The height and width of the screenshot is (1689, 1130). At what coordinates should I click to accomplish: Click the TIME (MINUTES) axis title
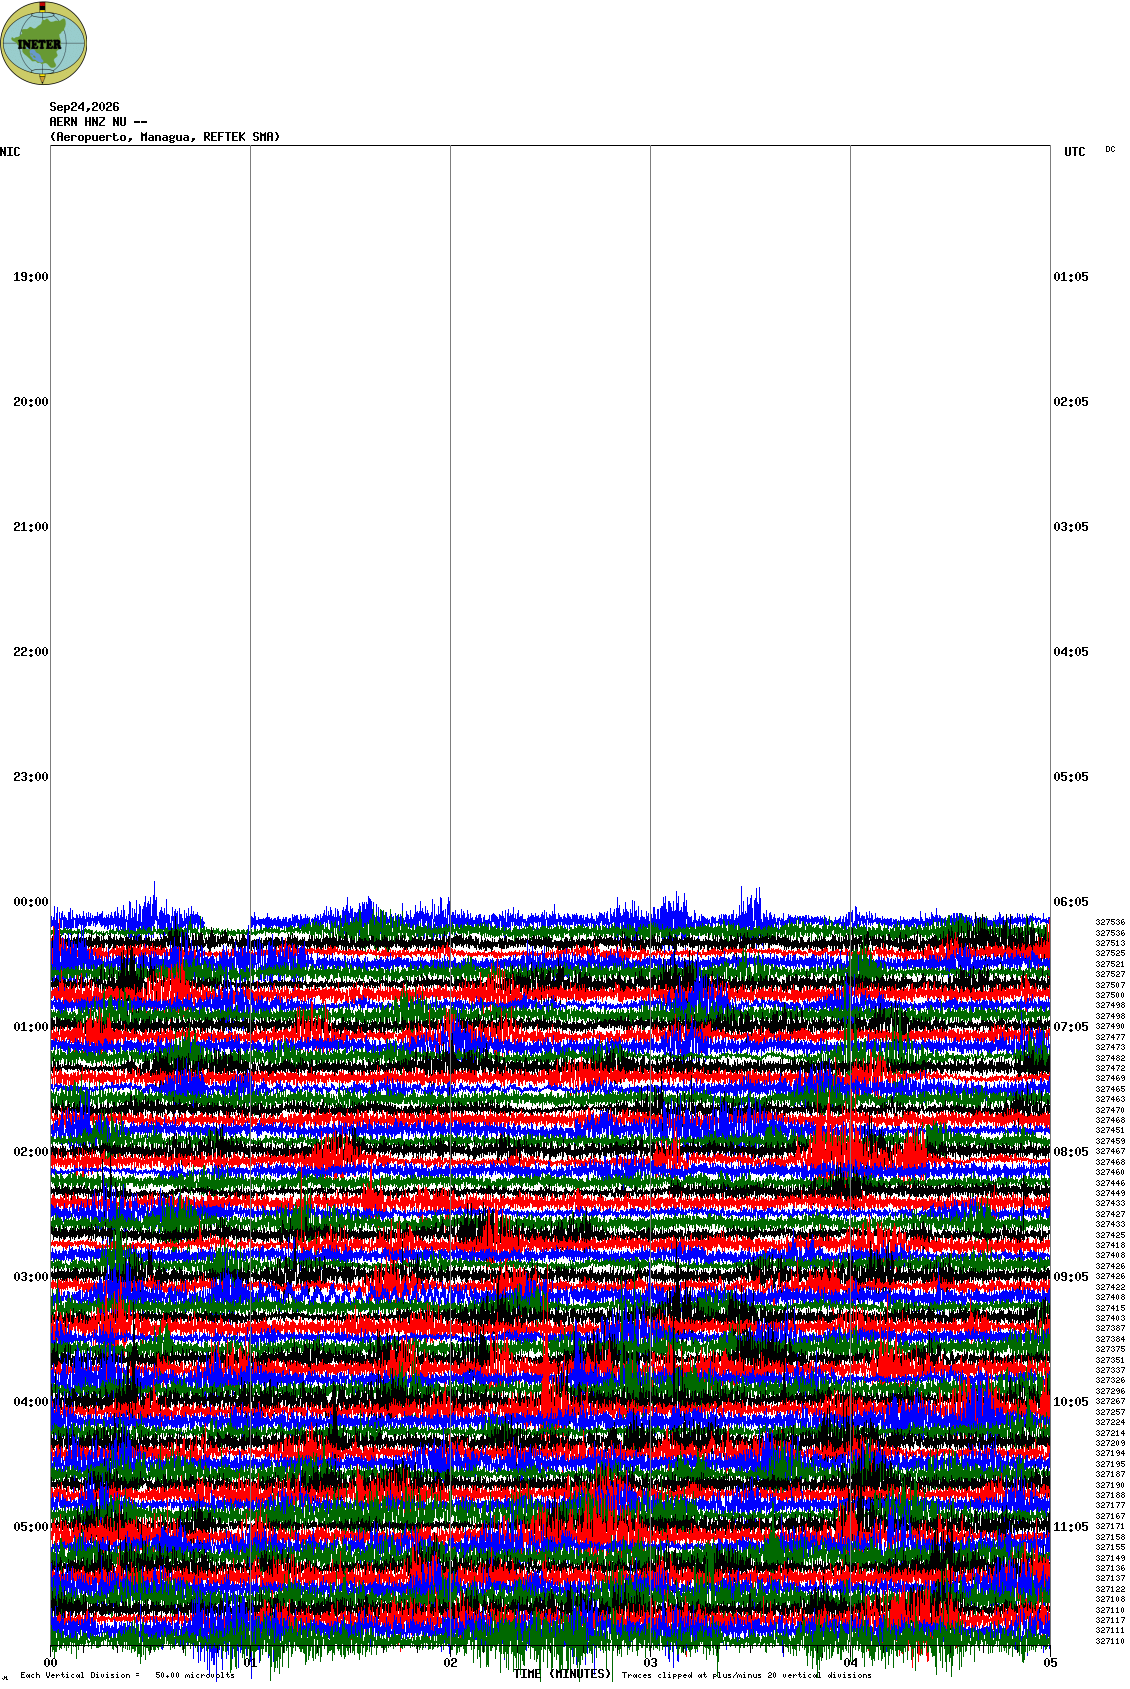tap(562, 1674)
